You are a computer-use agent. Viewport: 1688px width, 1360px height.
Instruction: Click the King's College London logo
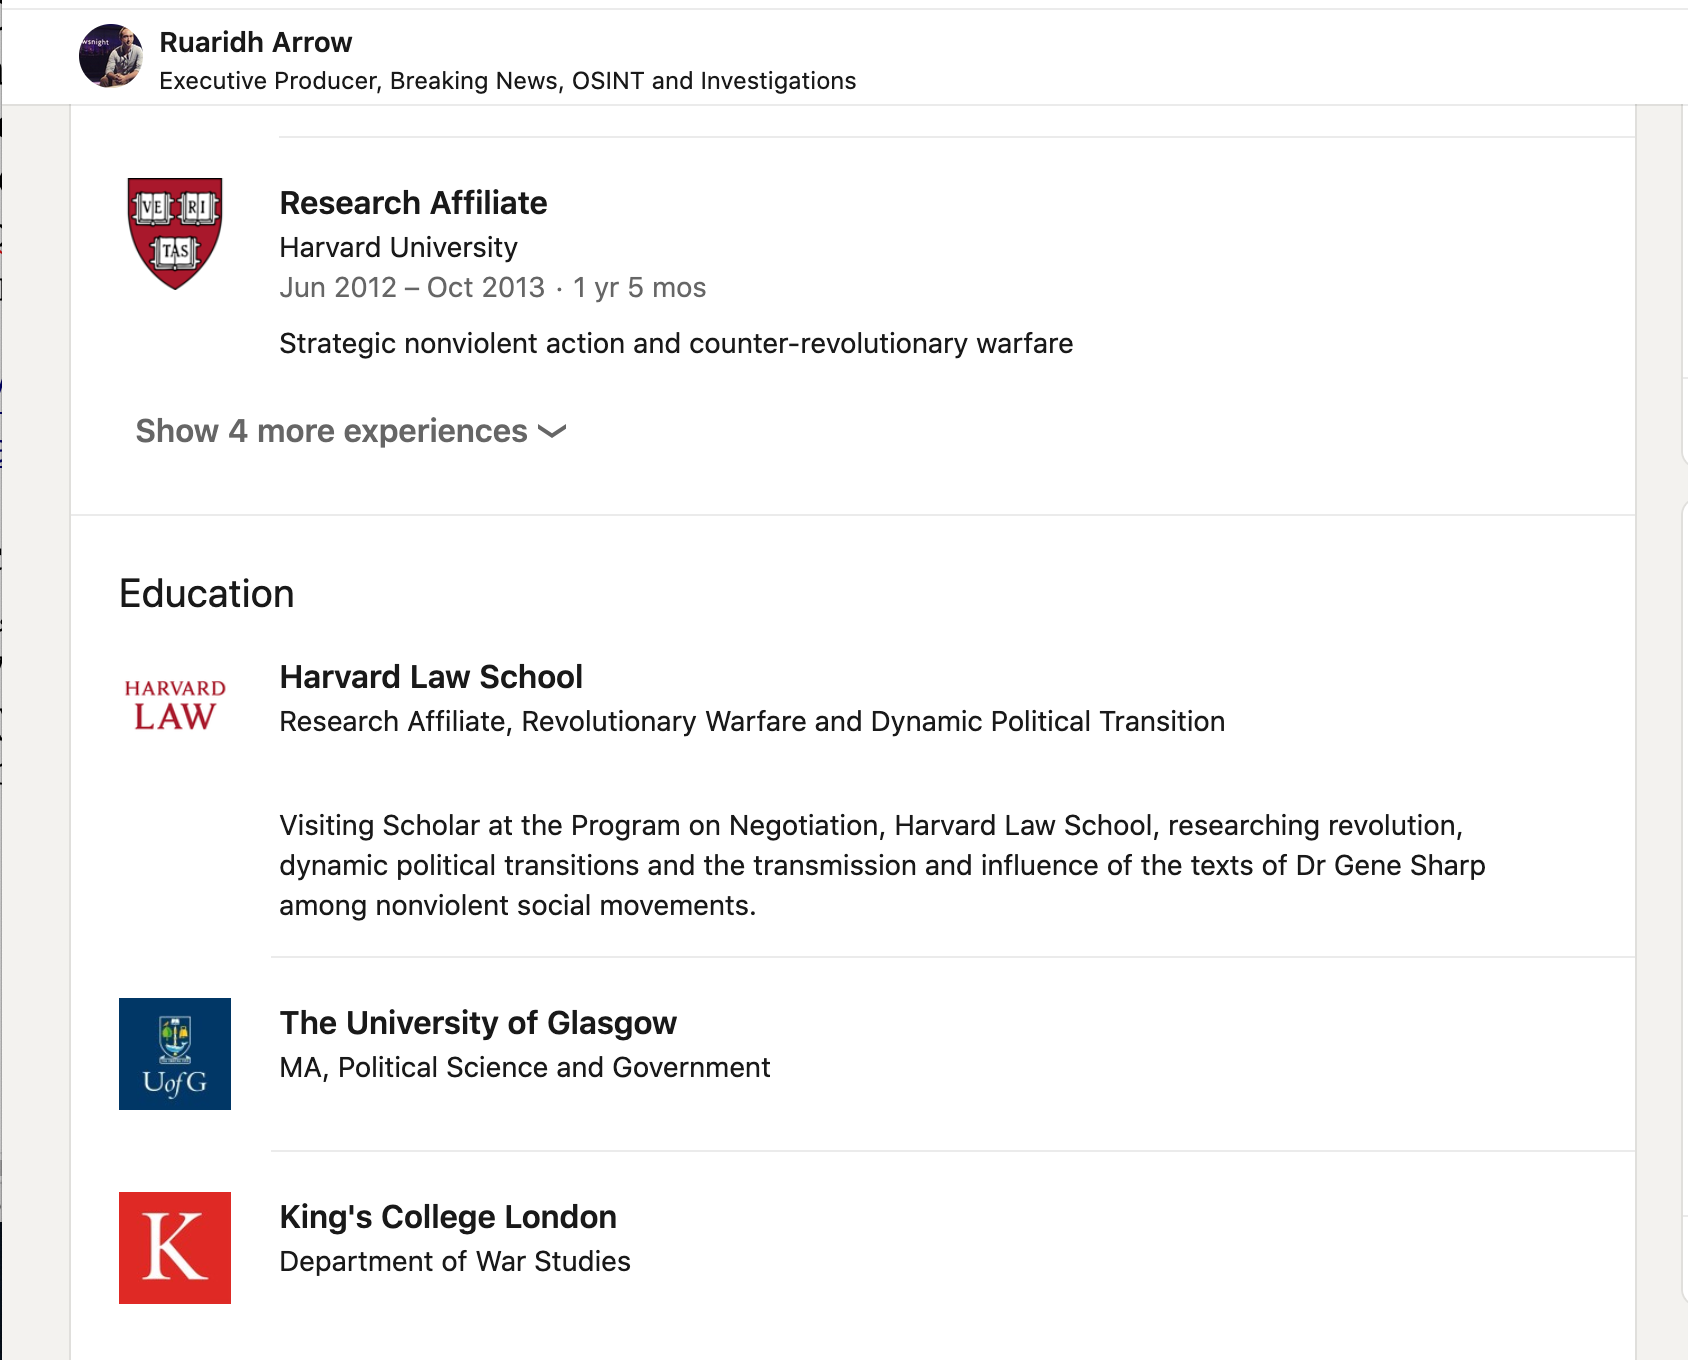(175, 1248)
